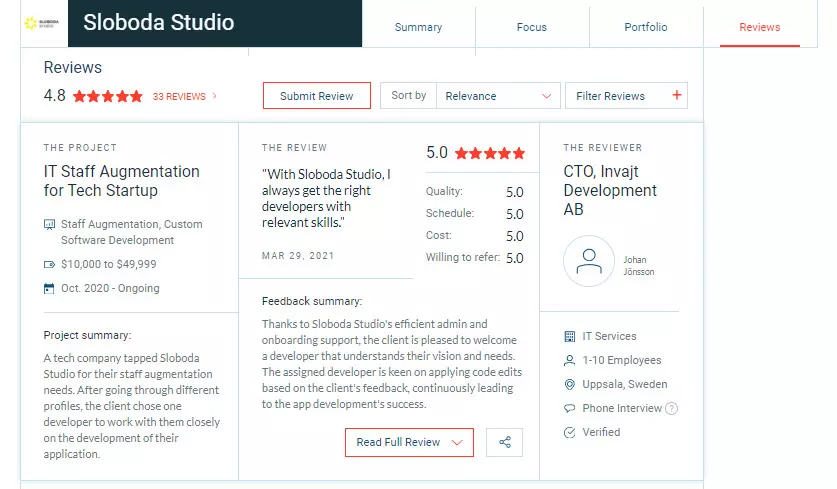Click the 1-10 Employees text

tap(622, 360)
